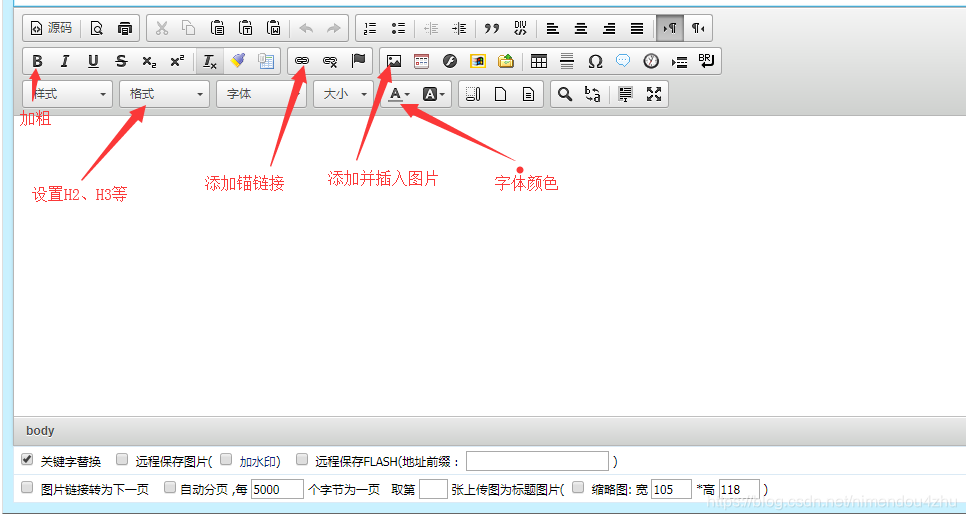Click paste as plain text icon
The width and height of the screenshot is (966, 520).
[x=245, y=28]
